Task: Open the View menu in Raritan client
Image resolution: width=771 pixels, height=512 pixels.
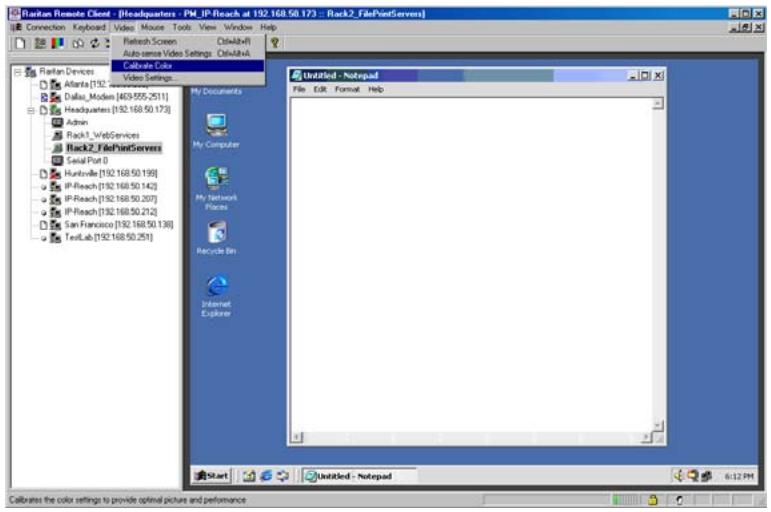Action: pyautogui.click(x=208, y=28)
